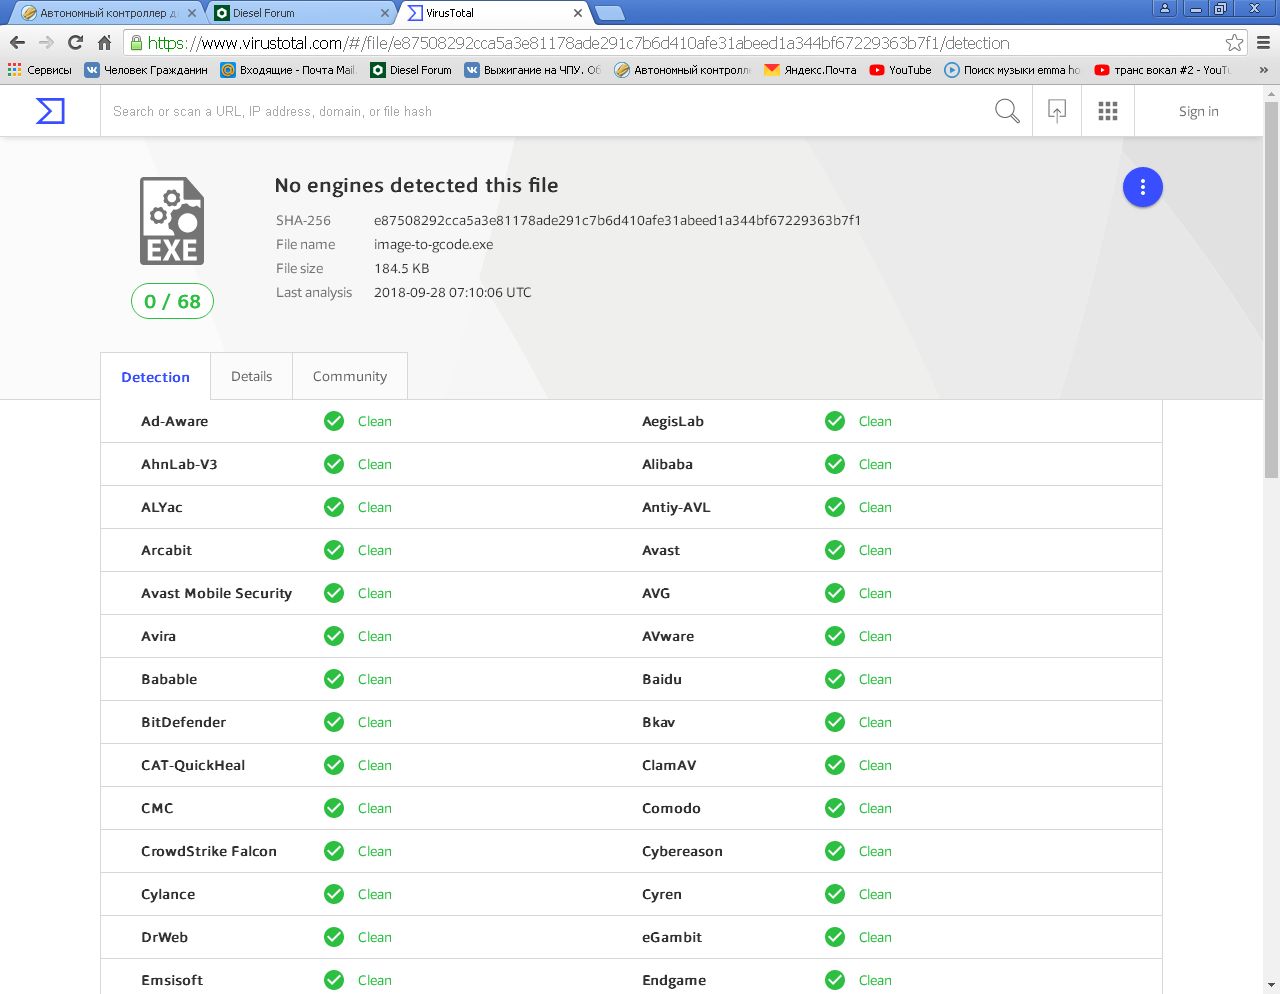Image resolution: width=1280 pixels, height=994 pixels.
Task: Open the YouTube bookmark
Action: click(900, 70)
